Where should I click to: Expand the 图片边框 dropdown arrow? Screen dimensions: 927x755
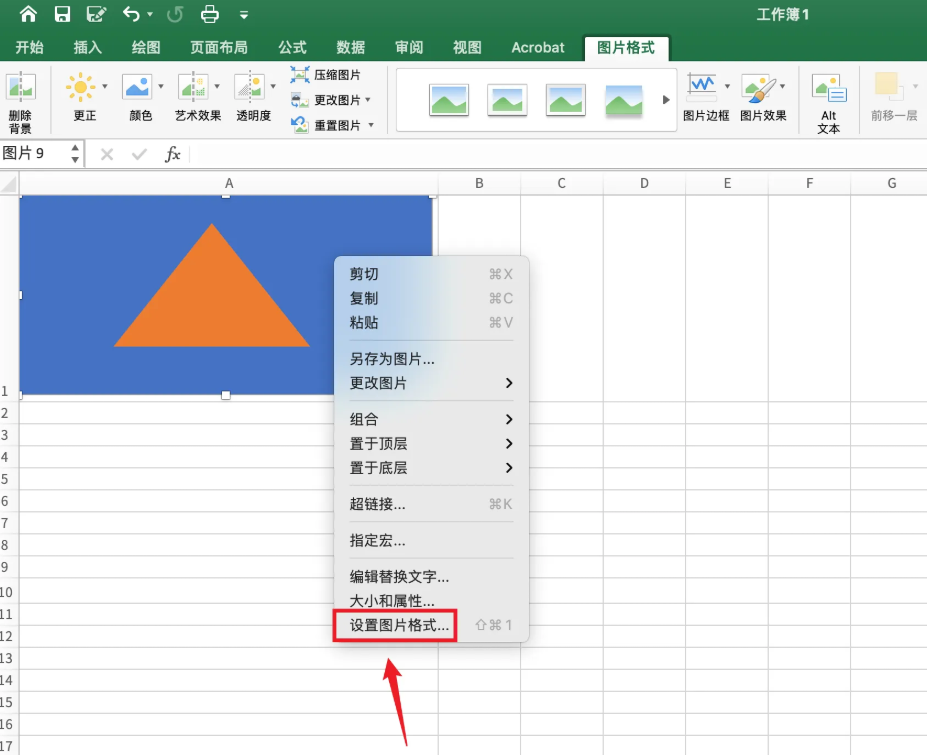point(728,86)
